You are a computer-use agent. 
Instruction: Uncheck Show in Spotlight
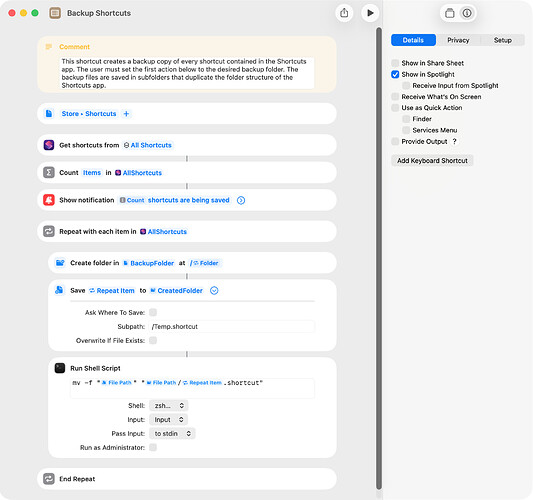[395, 74]
